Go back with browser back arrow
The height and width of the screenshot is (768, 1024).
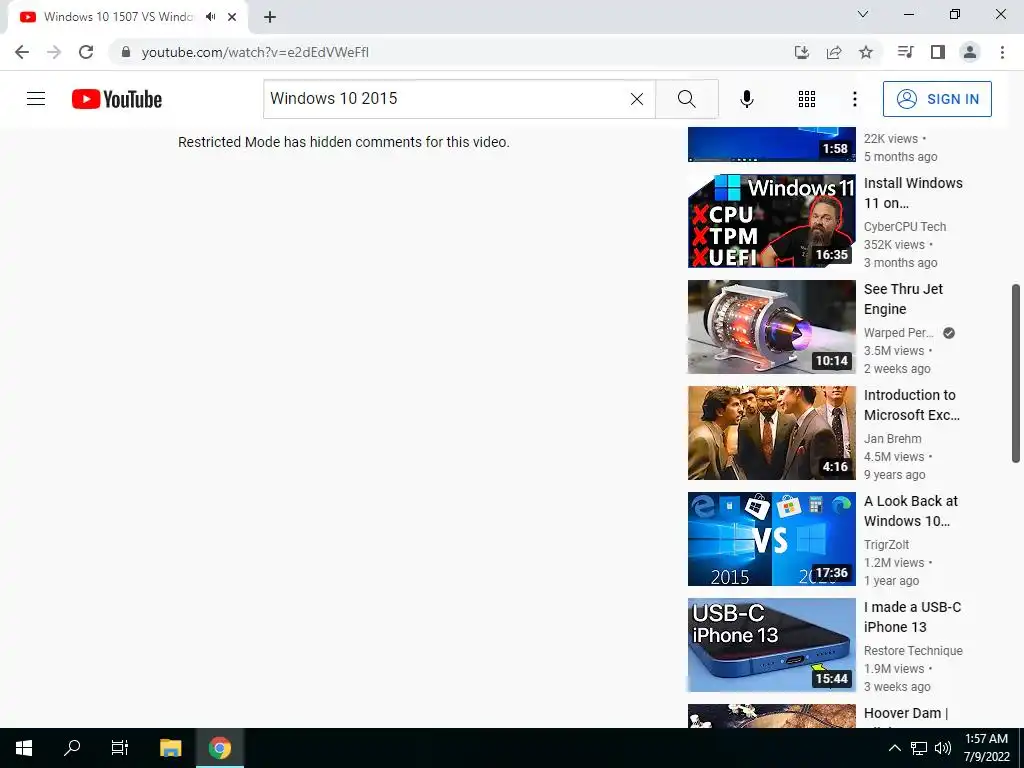[x=22, y=52]
